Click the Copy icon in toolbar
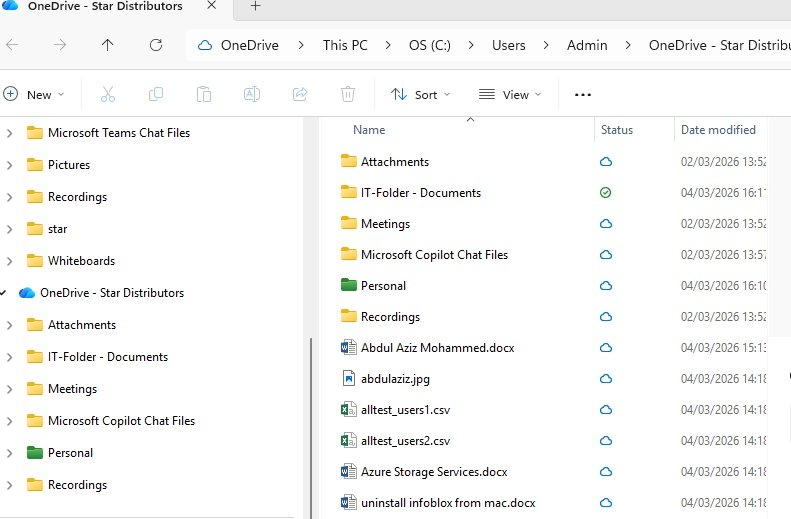The image size is (791, 519). pyautogui.click(x=156, y=94)
